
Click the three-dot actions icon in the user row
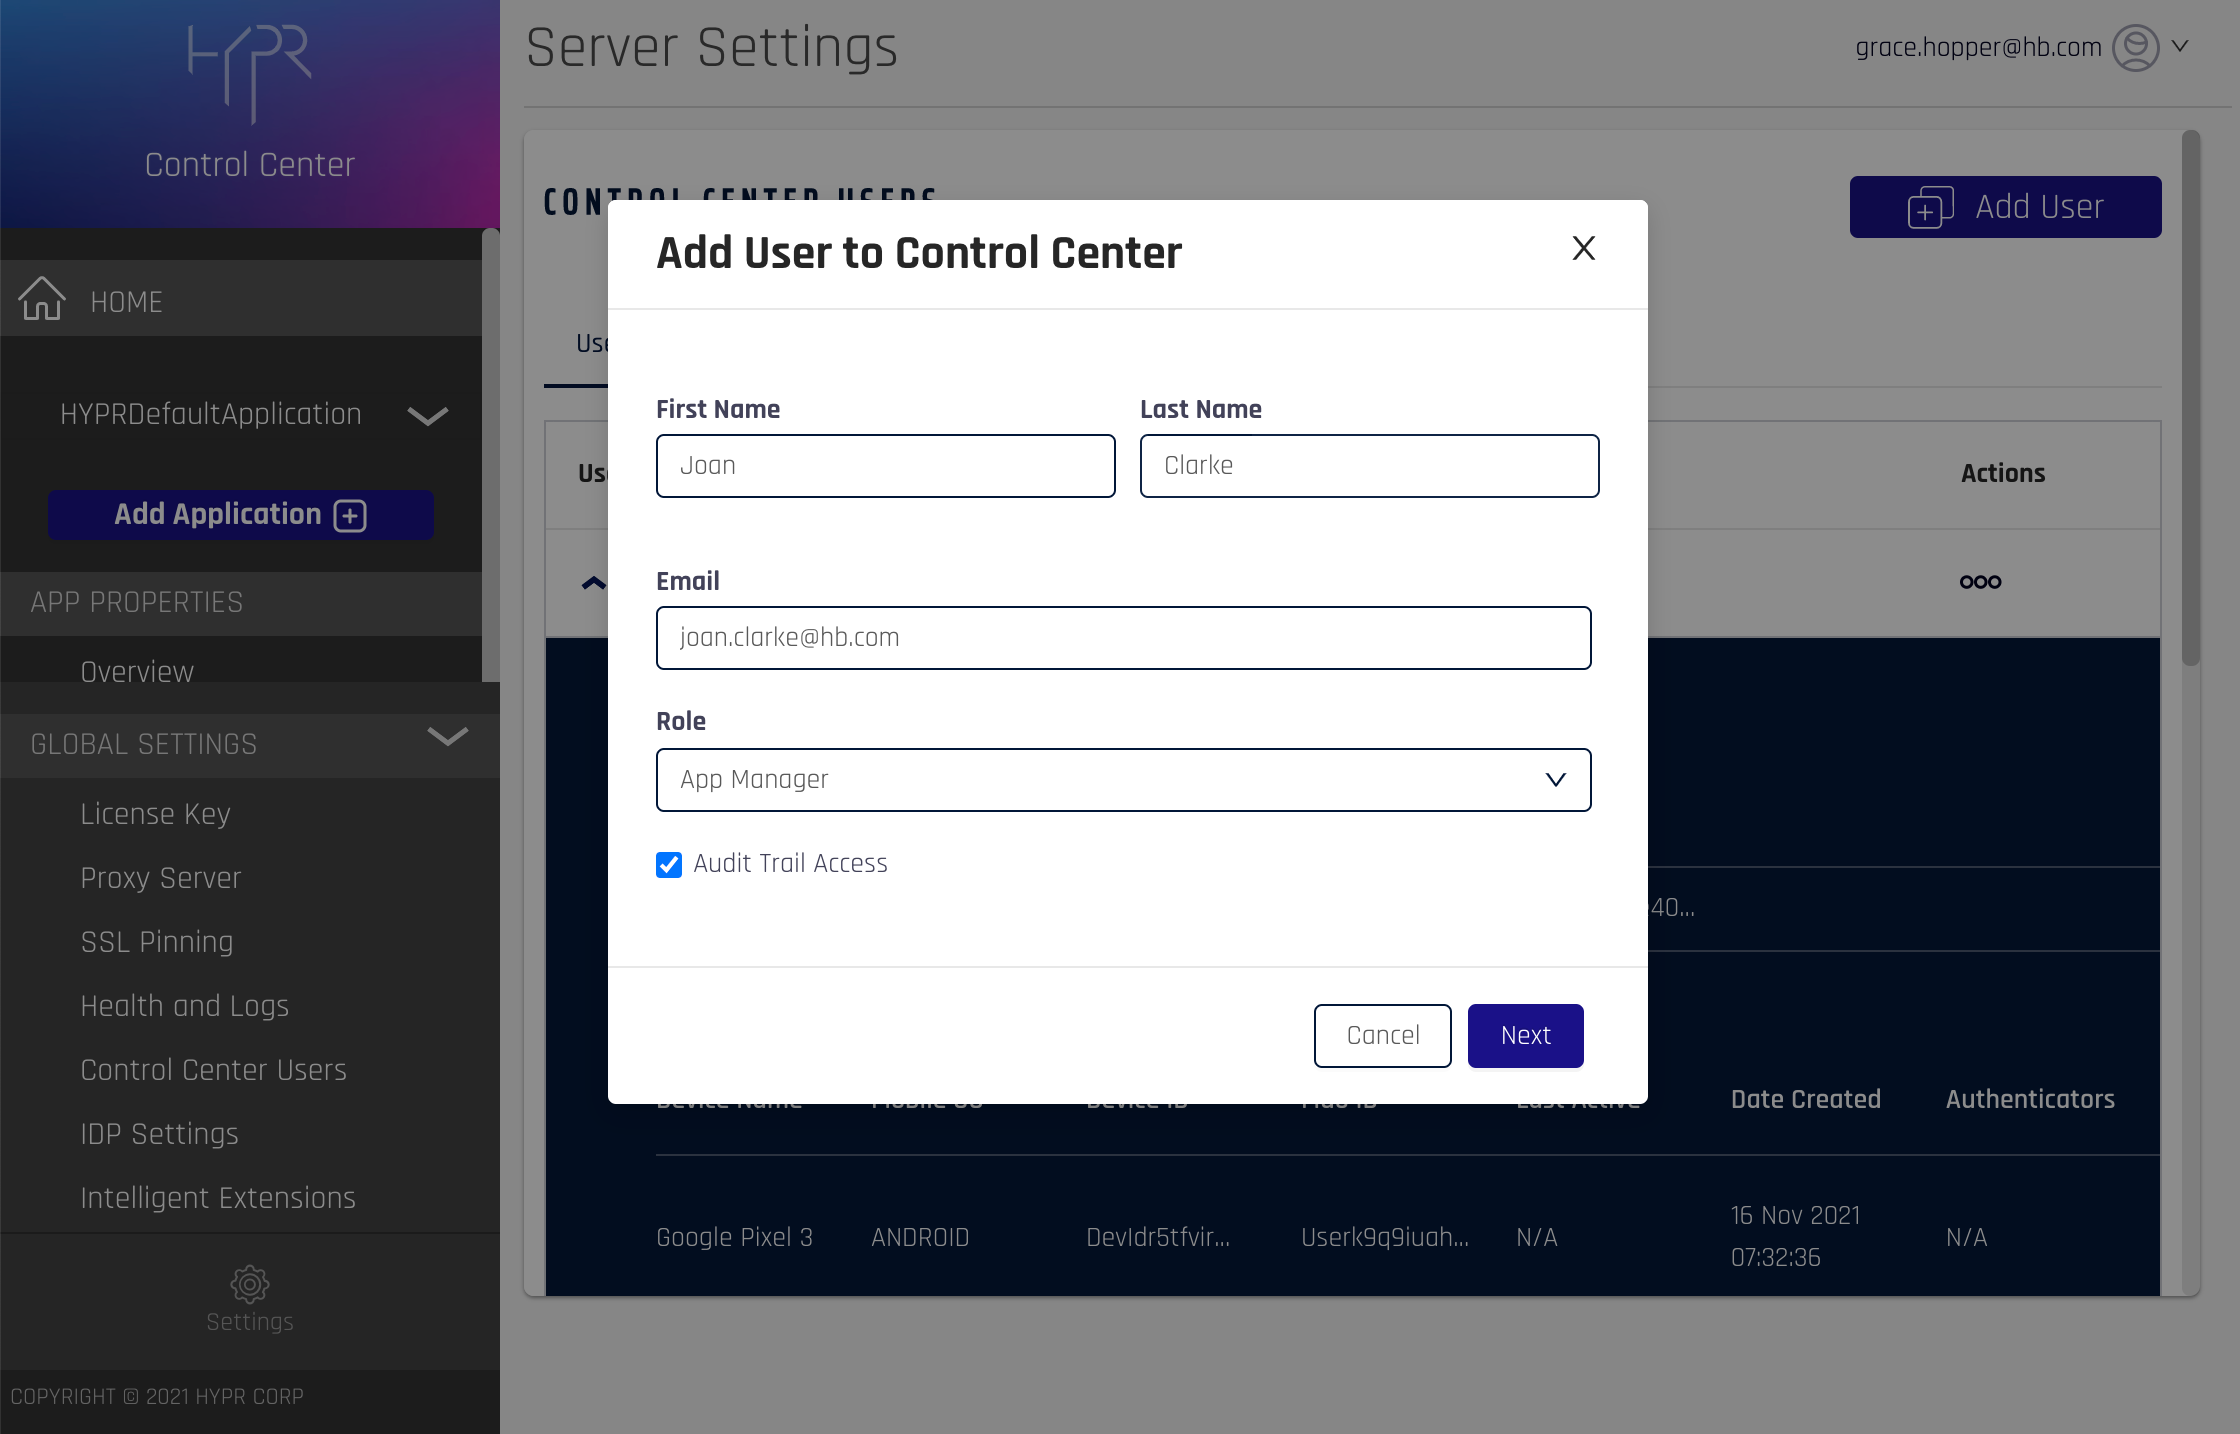pos(1980,582)
